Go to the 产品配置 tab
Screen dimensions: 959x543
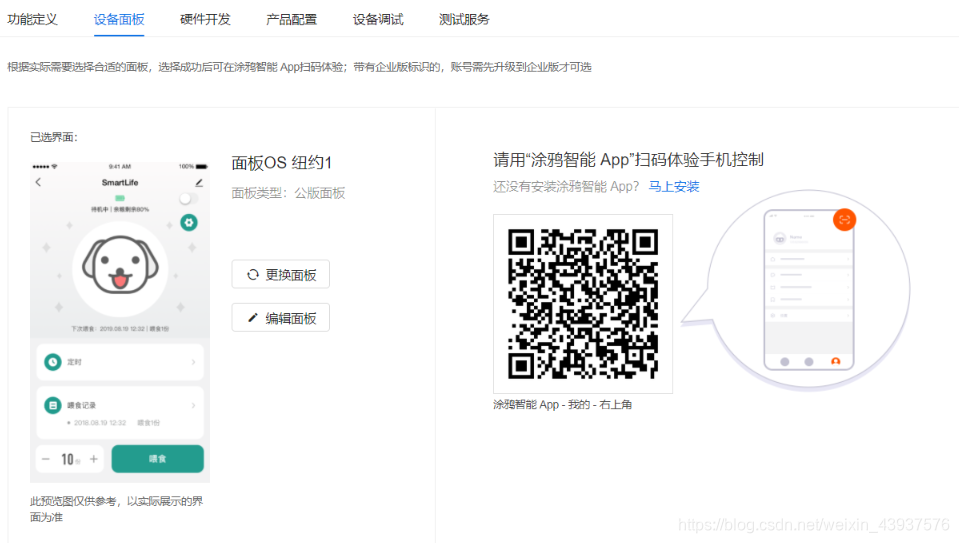pos(292,20)
